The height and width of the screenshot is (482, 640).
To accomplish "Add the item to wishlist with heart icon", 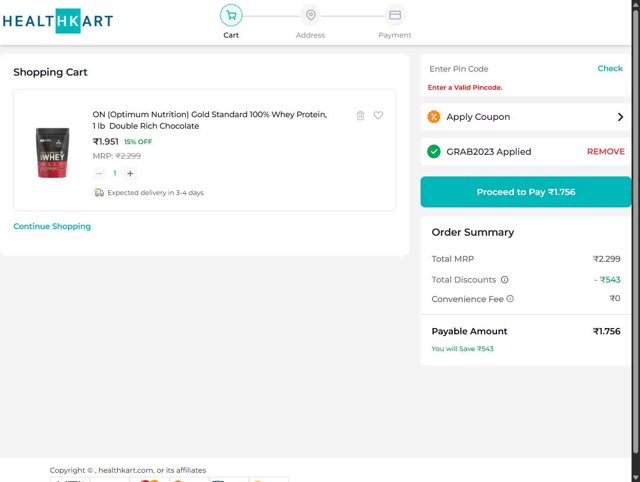I will pos(378,115).
